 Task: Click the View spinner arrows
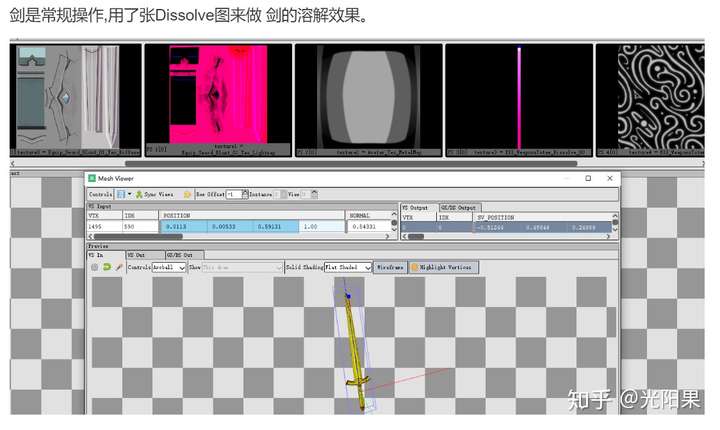click(315, 194)
